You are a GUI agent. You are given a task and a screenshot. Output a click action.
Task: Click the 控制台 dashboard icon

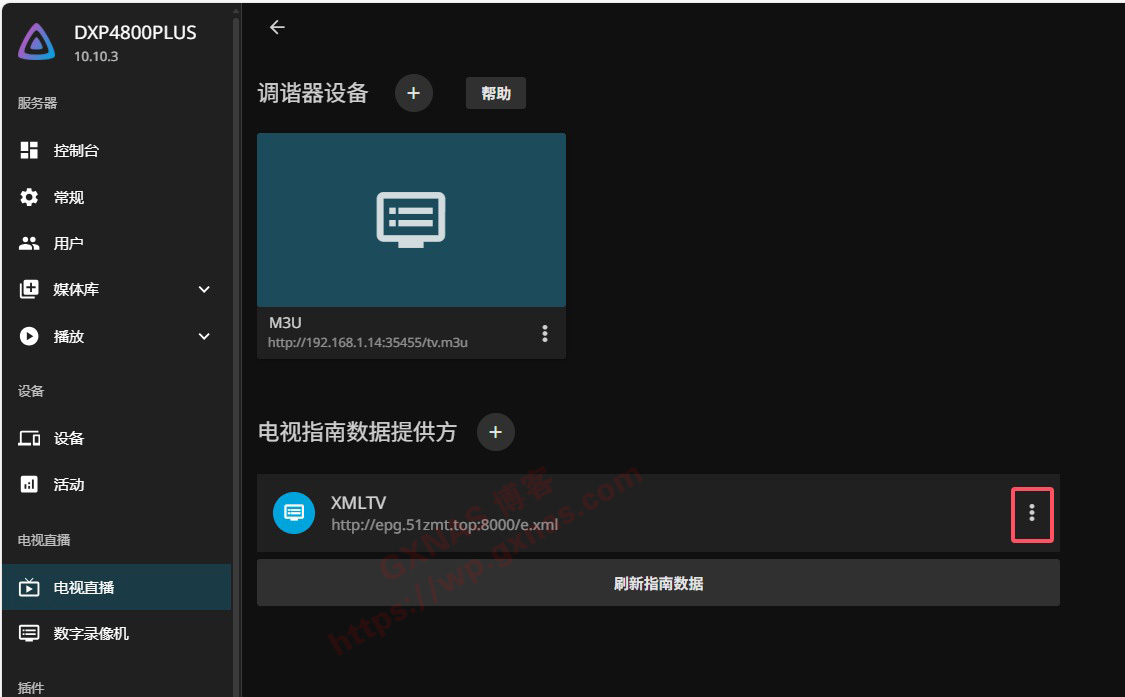coord(30,151)
